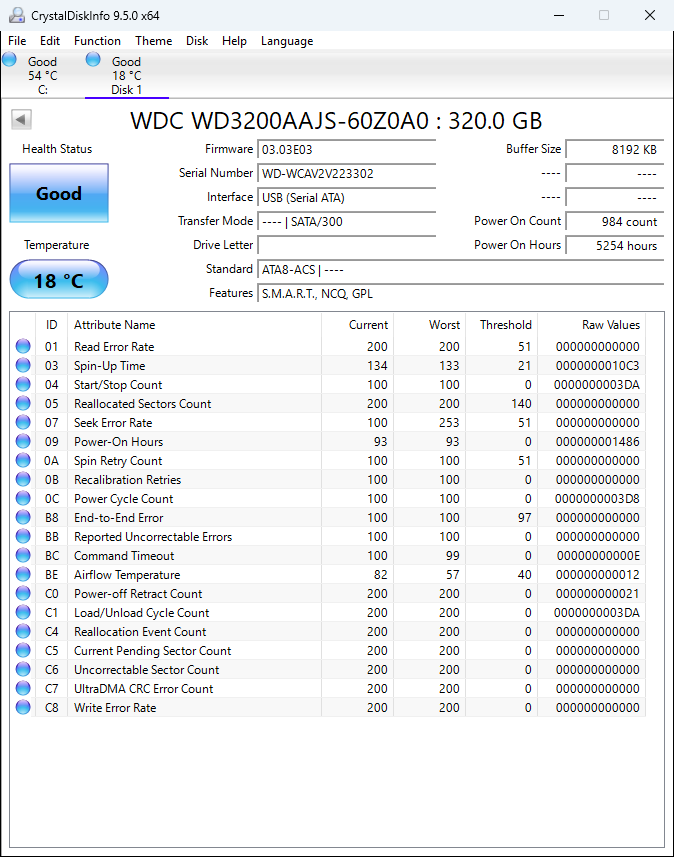Viewport: 674px width, 857px height.
Task: Click the status orb for Power Cycle Count
Action: [x=23, y=498]
